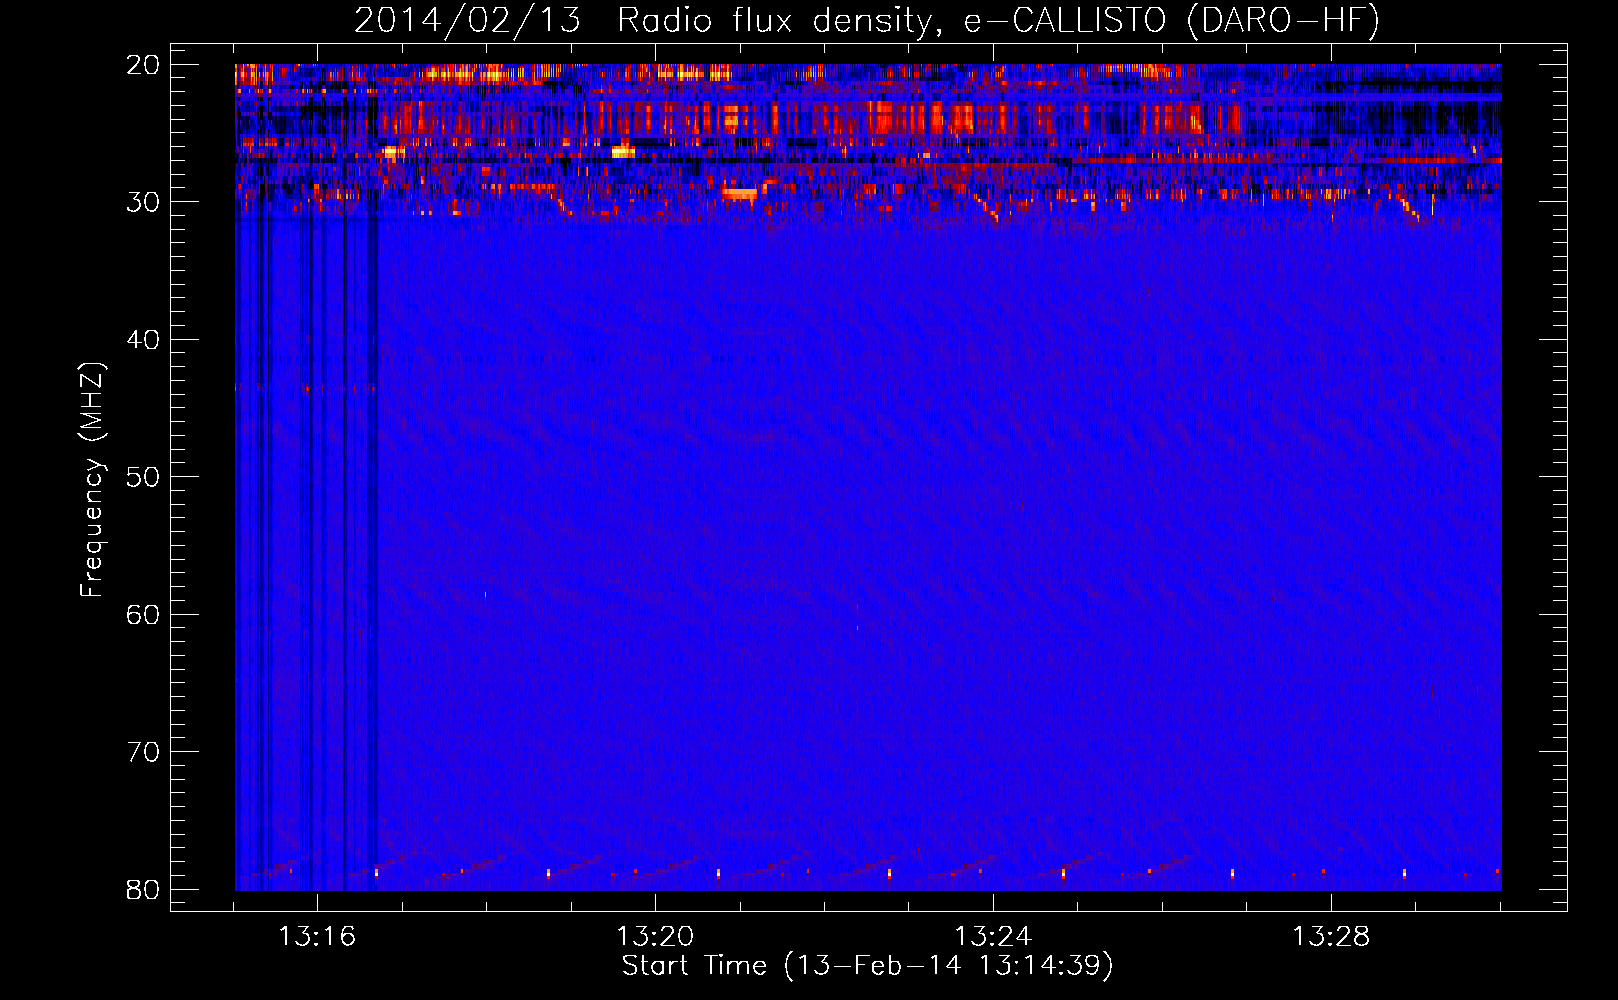
Task: Click the 20 frequency tick label
Action: click(x=143, y=65)
